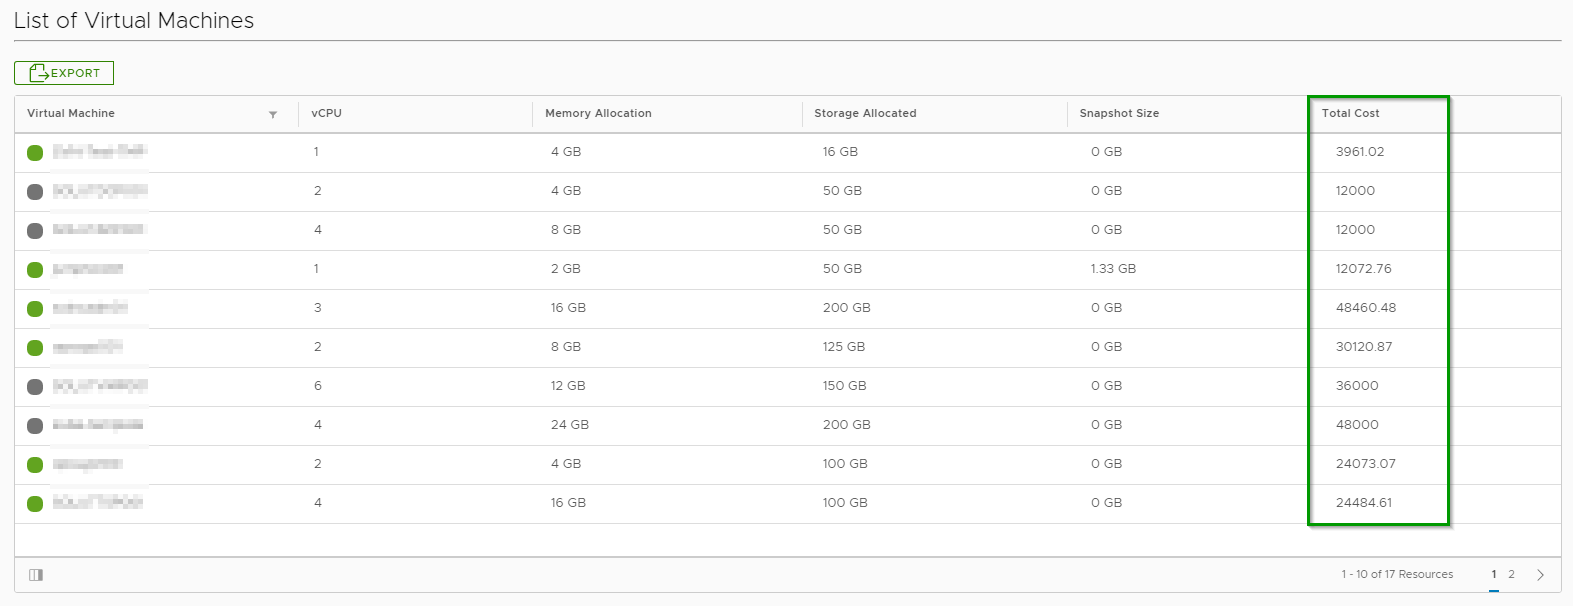Click gray status icon in 48000 row
1573x606 pixels.
pos(35,426)
